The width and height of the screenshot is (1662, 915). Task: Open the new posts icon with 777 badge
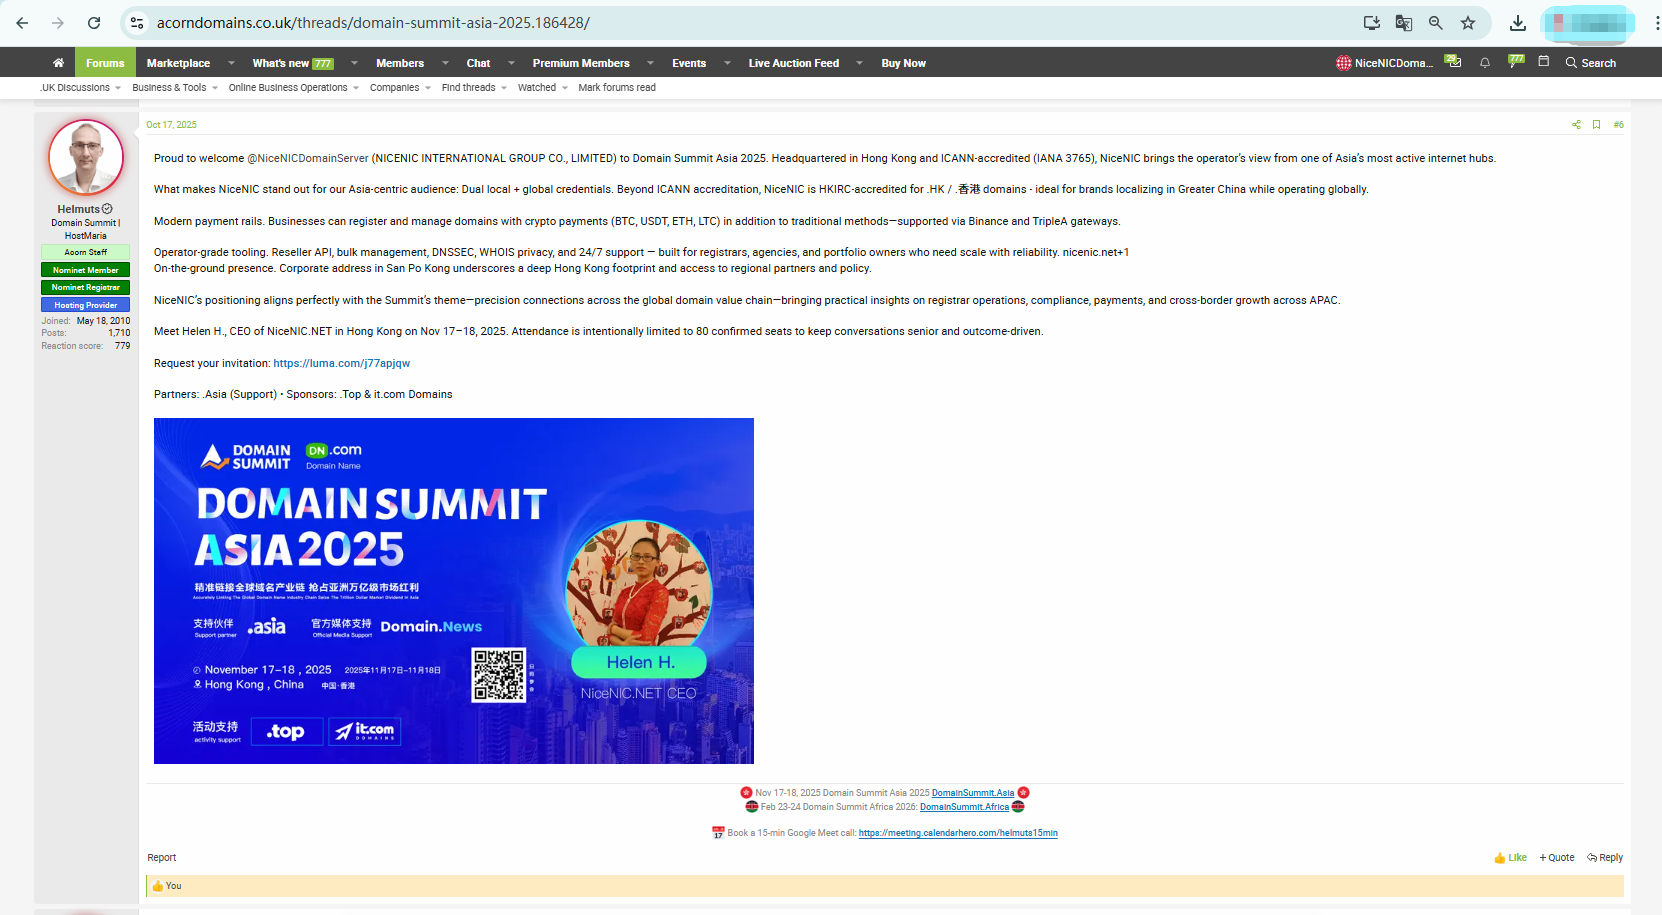pos(1515,62)
